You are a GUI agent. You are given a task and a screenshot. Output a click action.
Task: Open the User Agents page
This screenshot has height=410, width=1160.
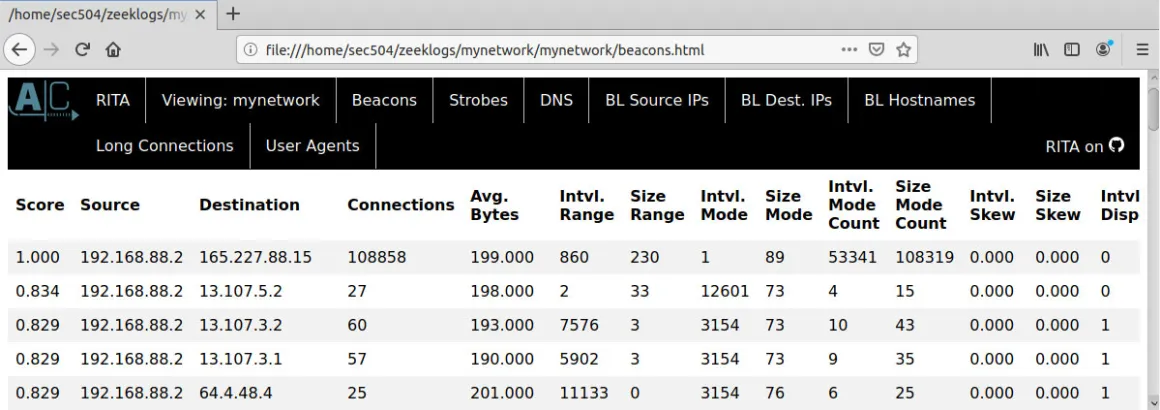point(313,146)
